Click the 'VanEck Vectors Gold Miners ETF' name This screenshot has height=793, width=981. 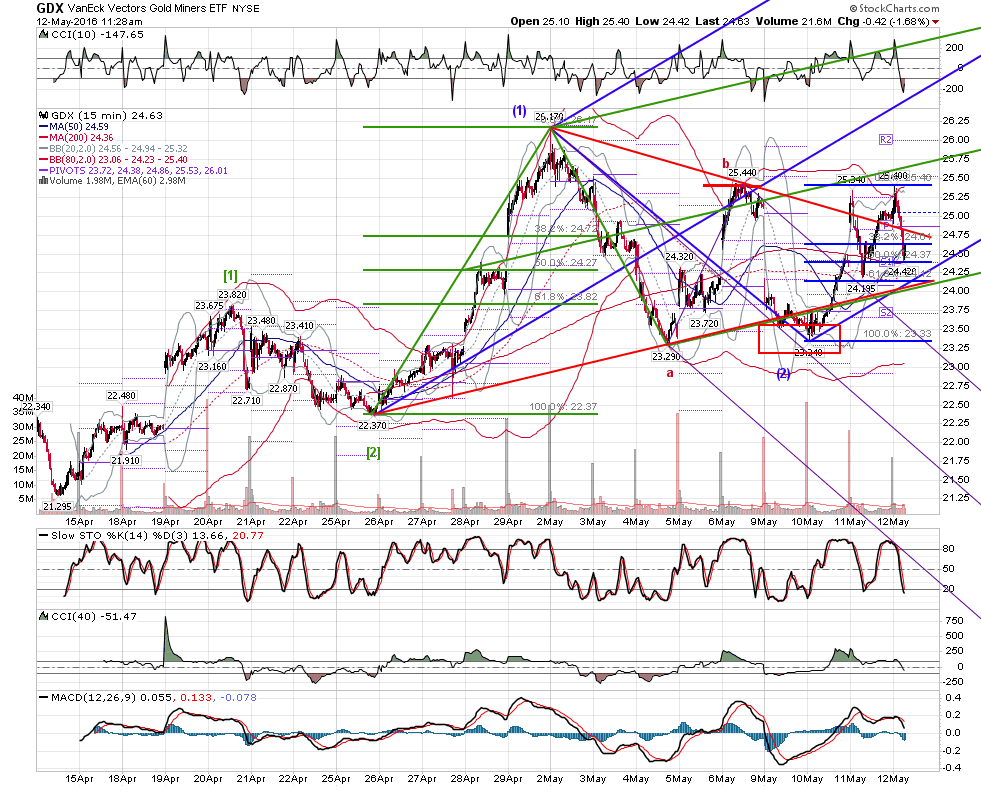147,9
